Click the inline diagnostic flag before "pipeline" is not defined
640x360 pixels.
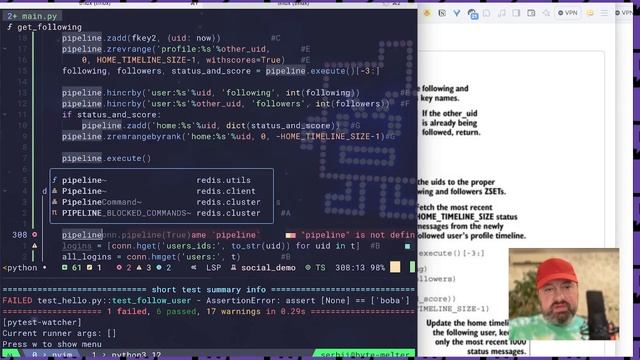click(291, 235)
